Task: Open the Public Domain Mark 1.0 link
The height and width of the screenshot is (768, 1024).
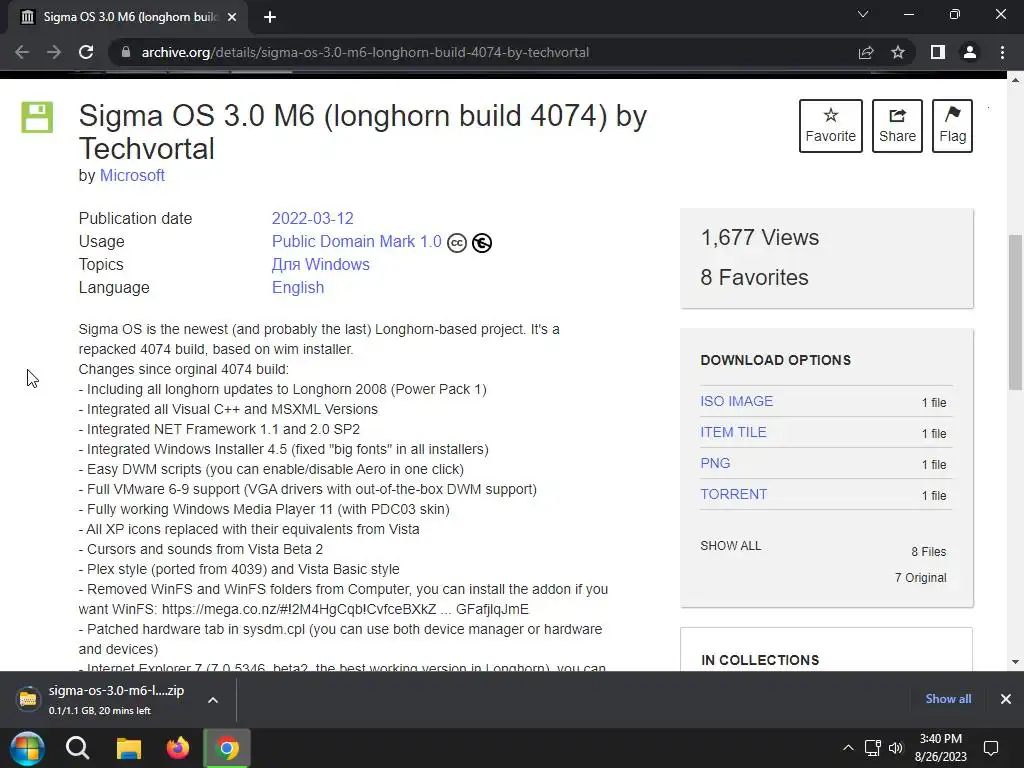Action: [x=357, y=242]
